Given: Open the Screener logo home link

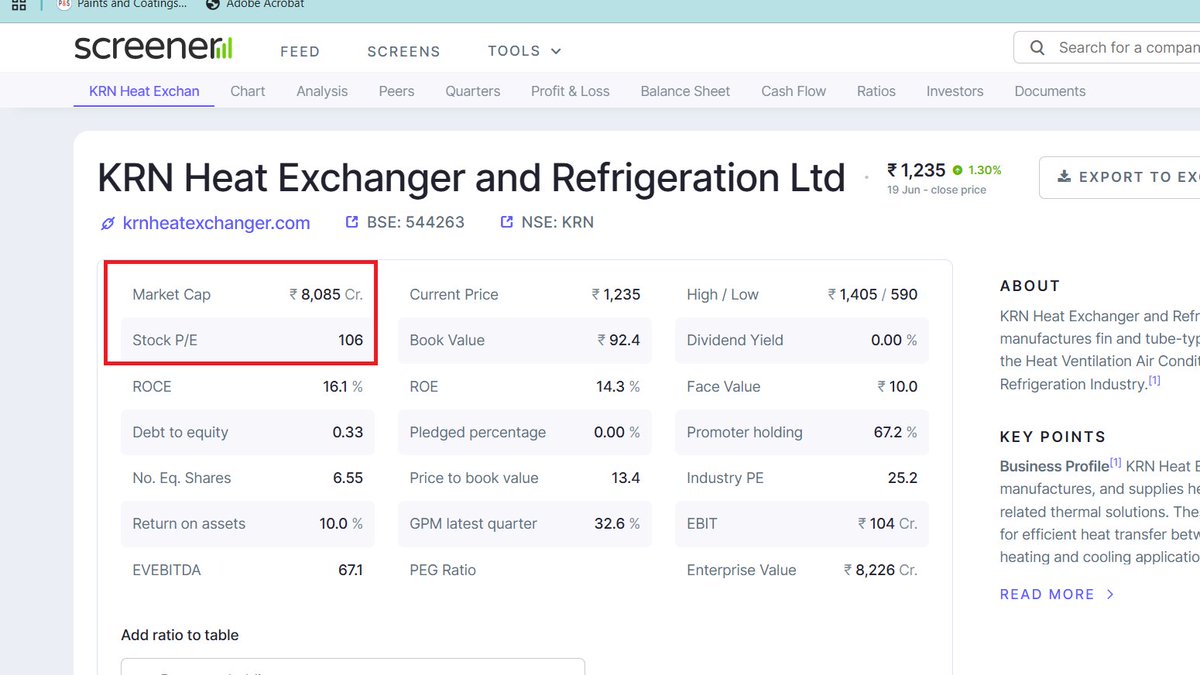Looking at the screenshot, I should click(153, 47).
